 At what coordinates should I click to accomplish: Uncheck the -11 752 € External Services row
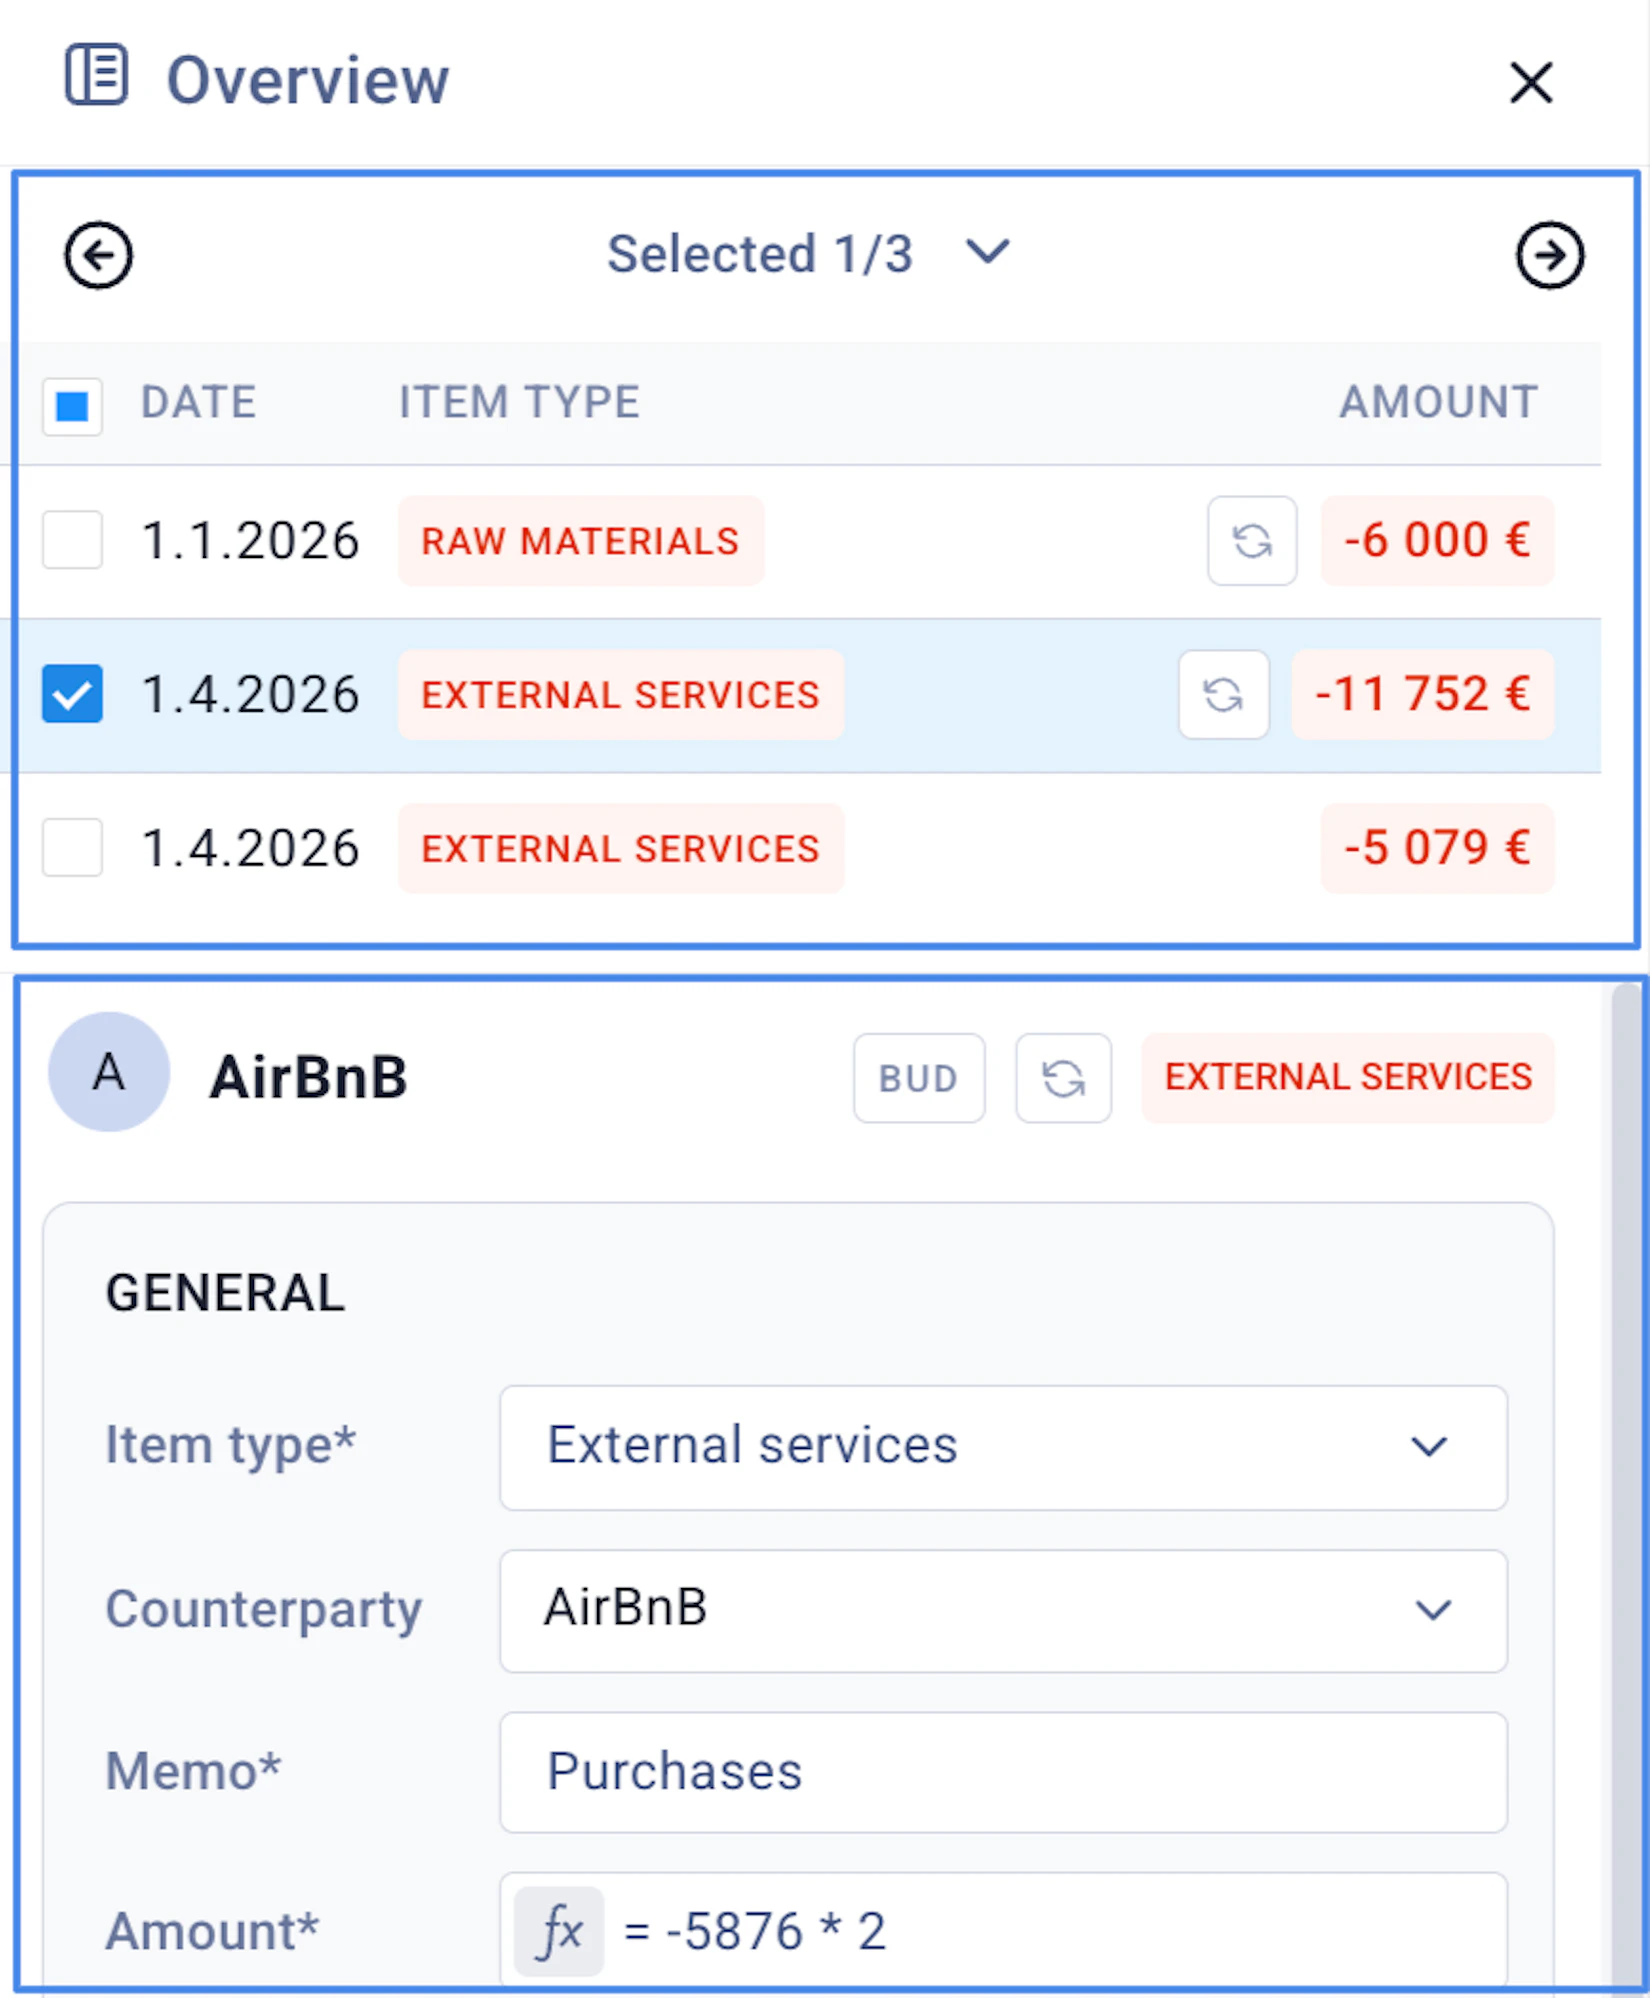tap(72, 694)
